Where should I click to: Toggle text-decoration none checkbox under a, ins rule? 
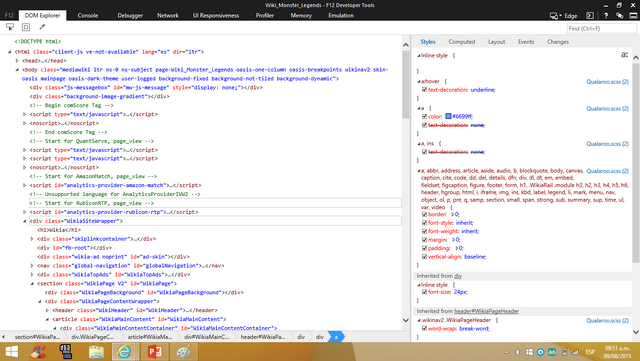point(424,152)
